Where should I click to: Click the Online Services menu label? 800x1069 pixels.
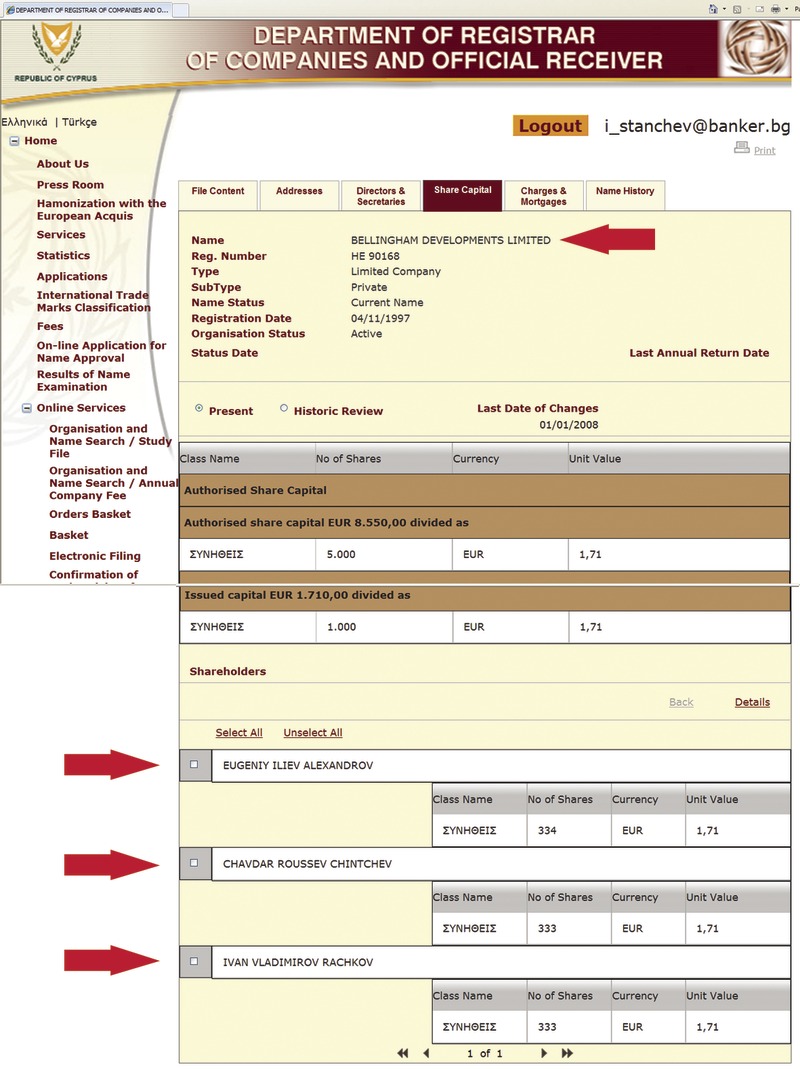pos(81,408)
